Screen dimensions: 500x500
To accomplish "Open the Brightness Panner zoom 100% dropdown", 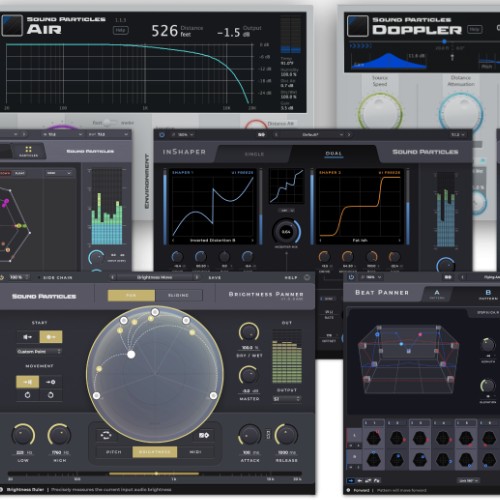I will point(19,277).
